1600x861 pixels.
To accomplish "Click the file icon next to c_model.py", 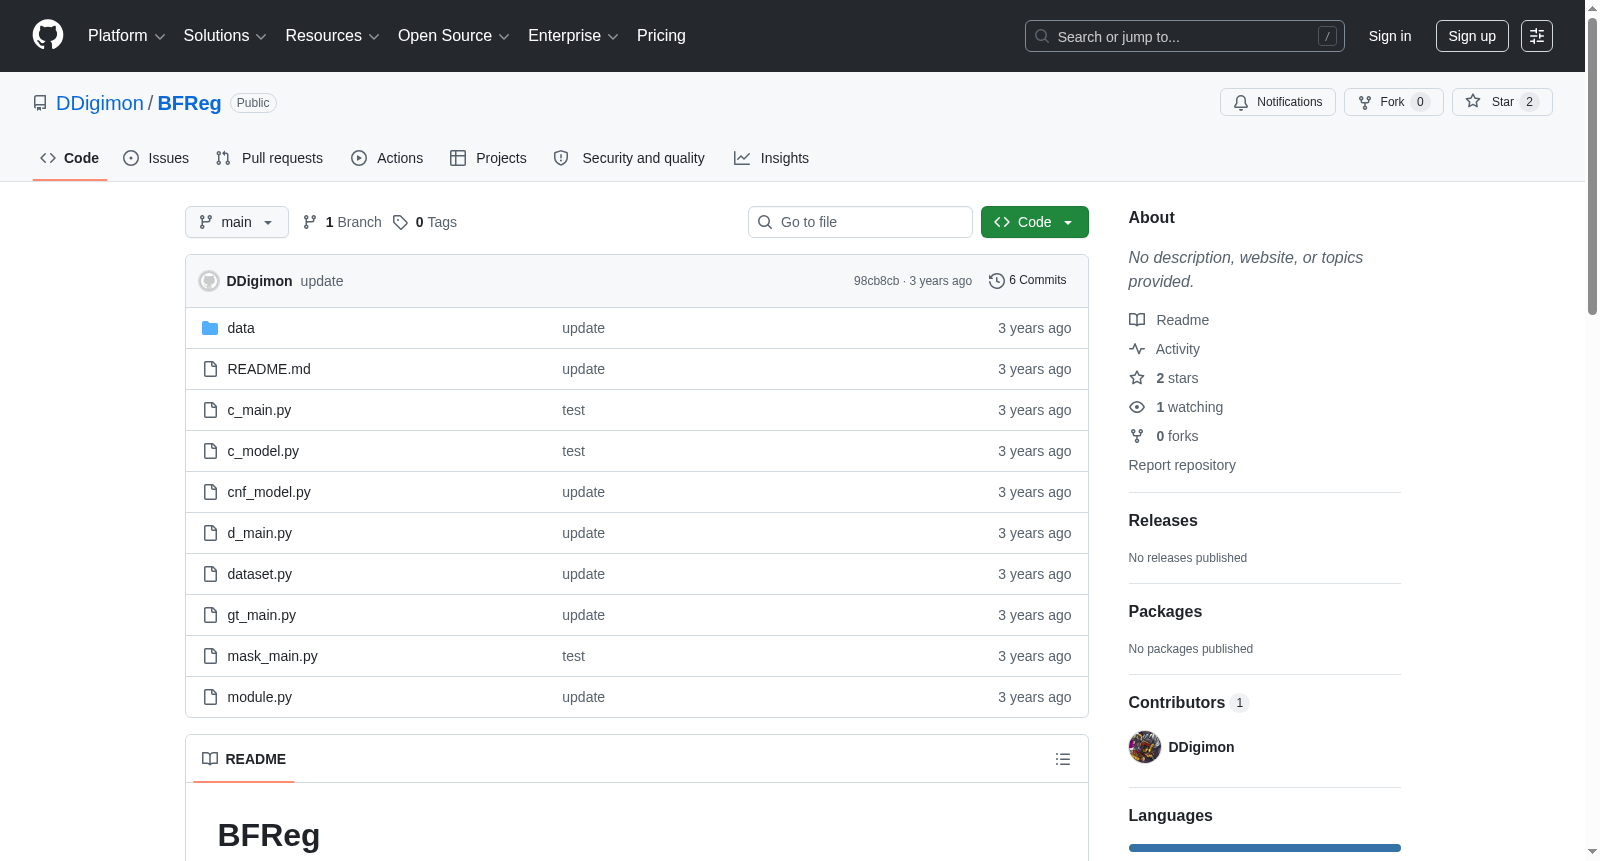I will tap(210, 451).
